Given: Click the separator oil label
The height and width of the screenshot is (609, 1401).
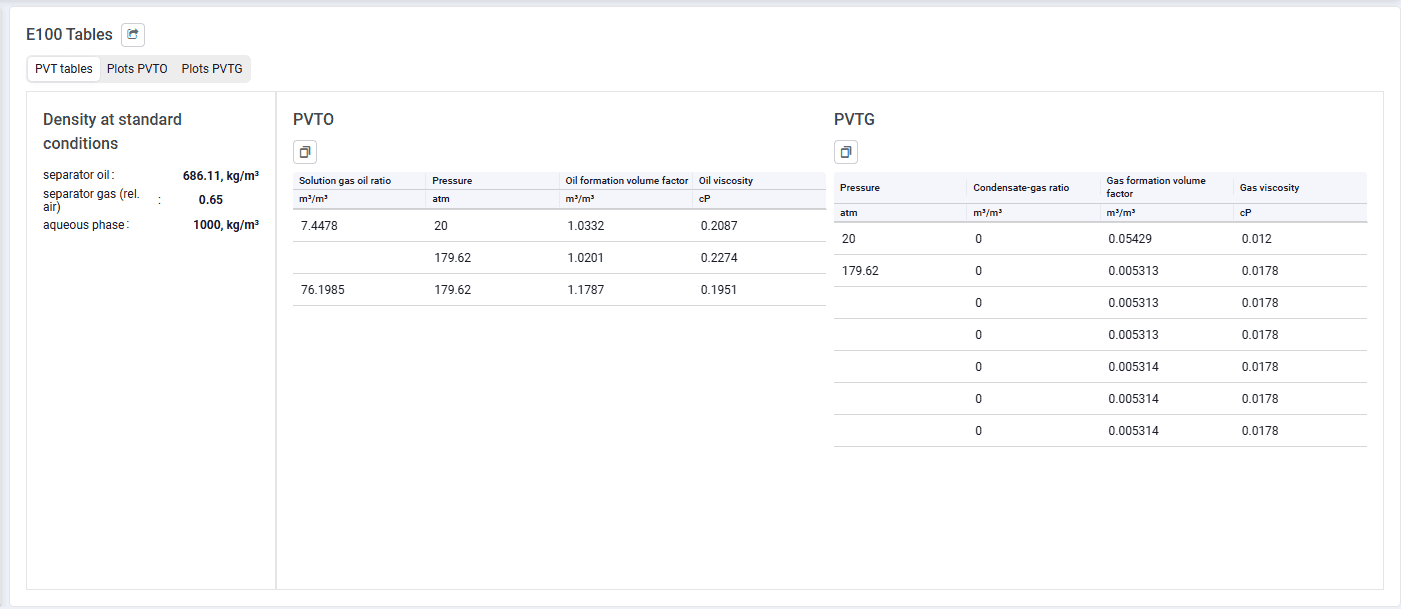Looking at the screenshot, I should click(77, 175).
